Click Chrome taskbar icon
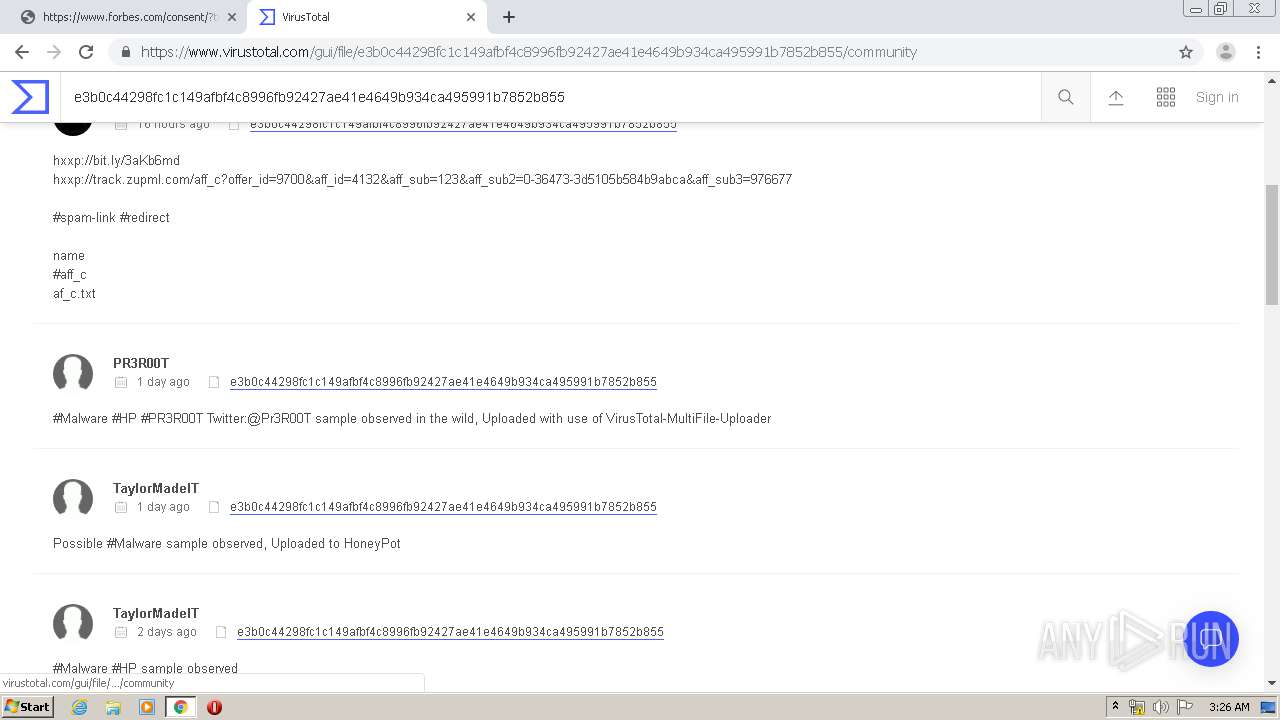 [181, 707]
